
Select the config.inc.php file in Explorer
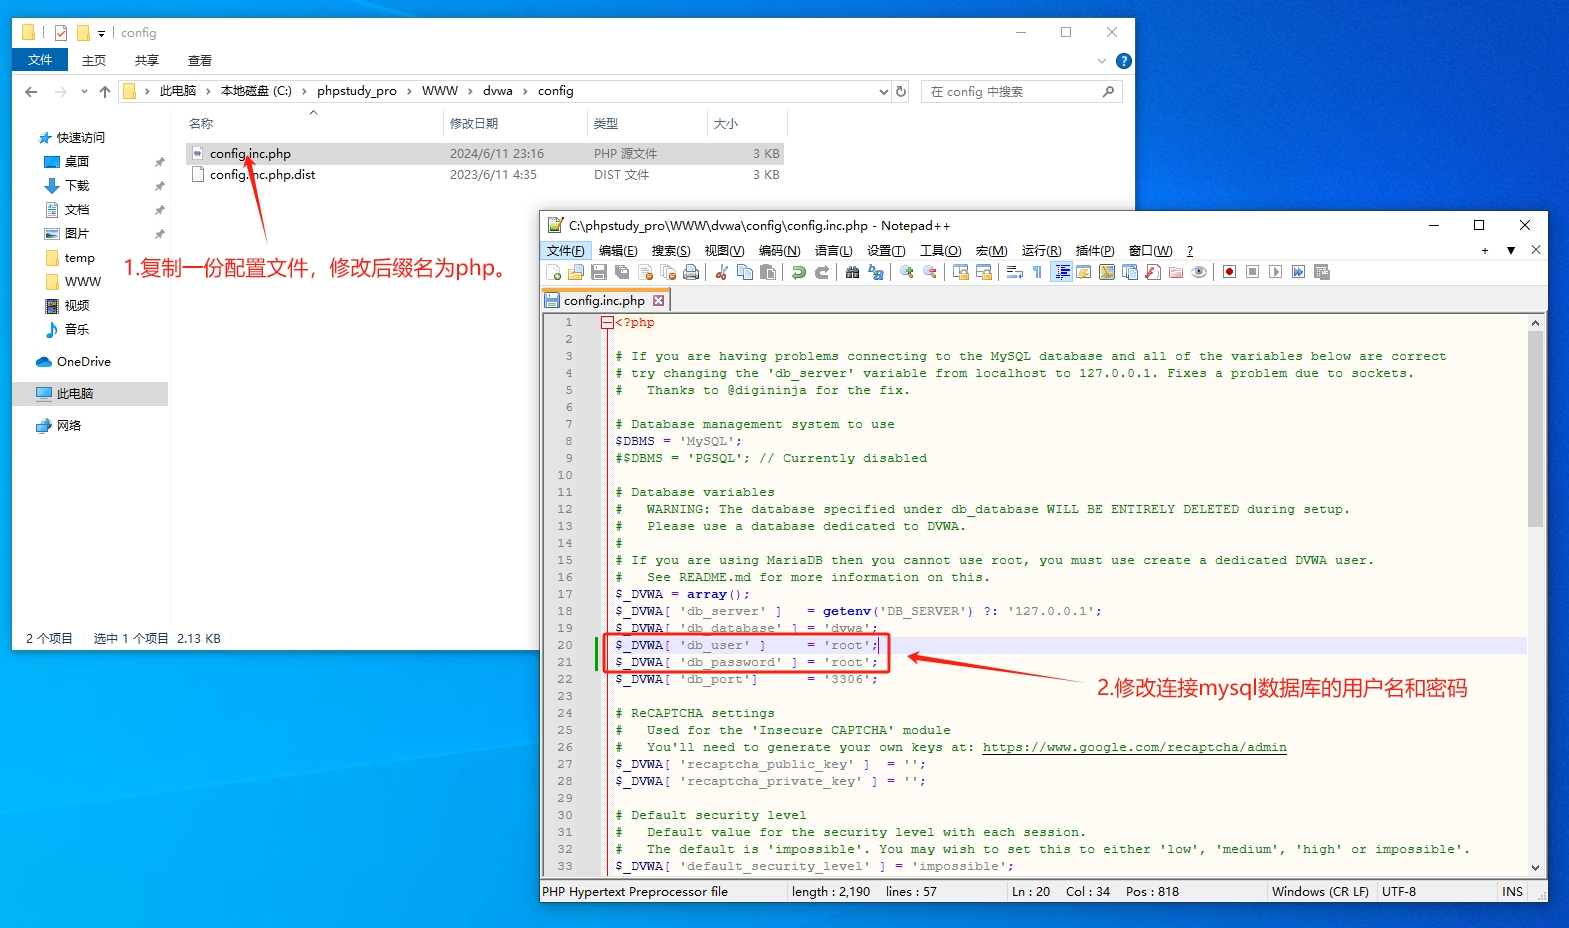pyautogui.click(x=484, y=154)
